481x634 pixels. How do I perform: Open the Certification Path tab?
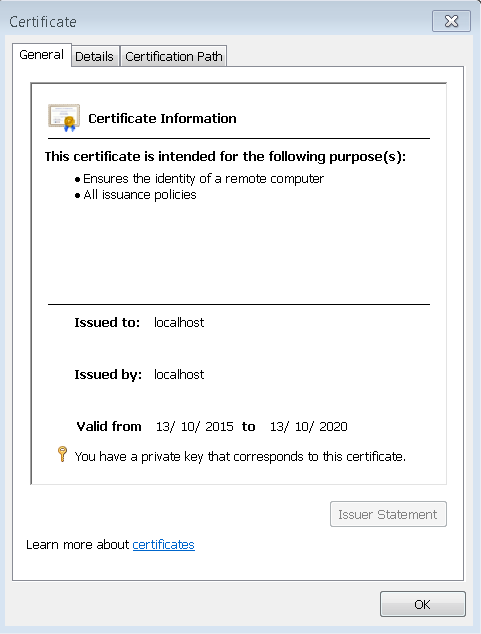tap(174, 56)
